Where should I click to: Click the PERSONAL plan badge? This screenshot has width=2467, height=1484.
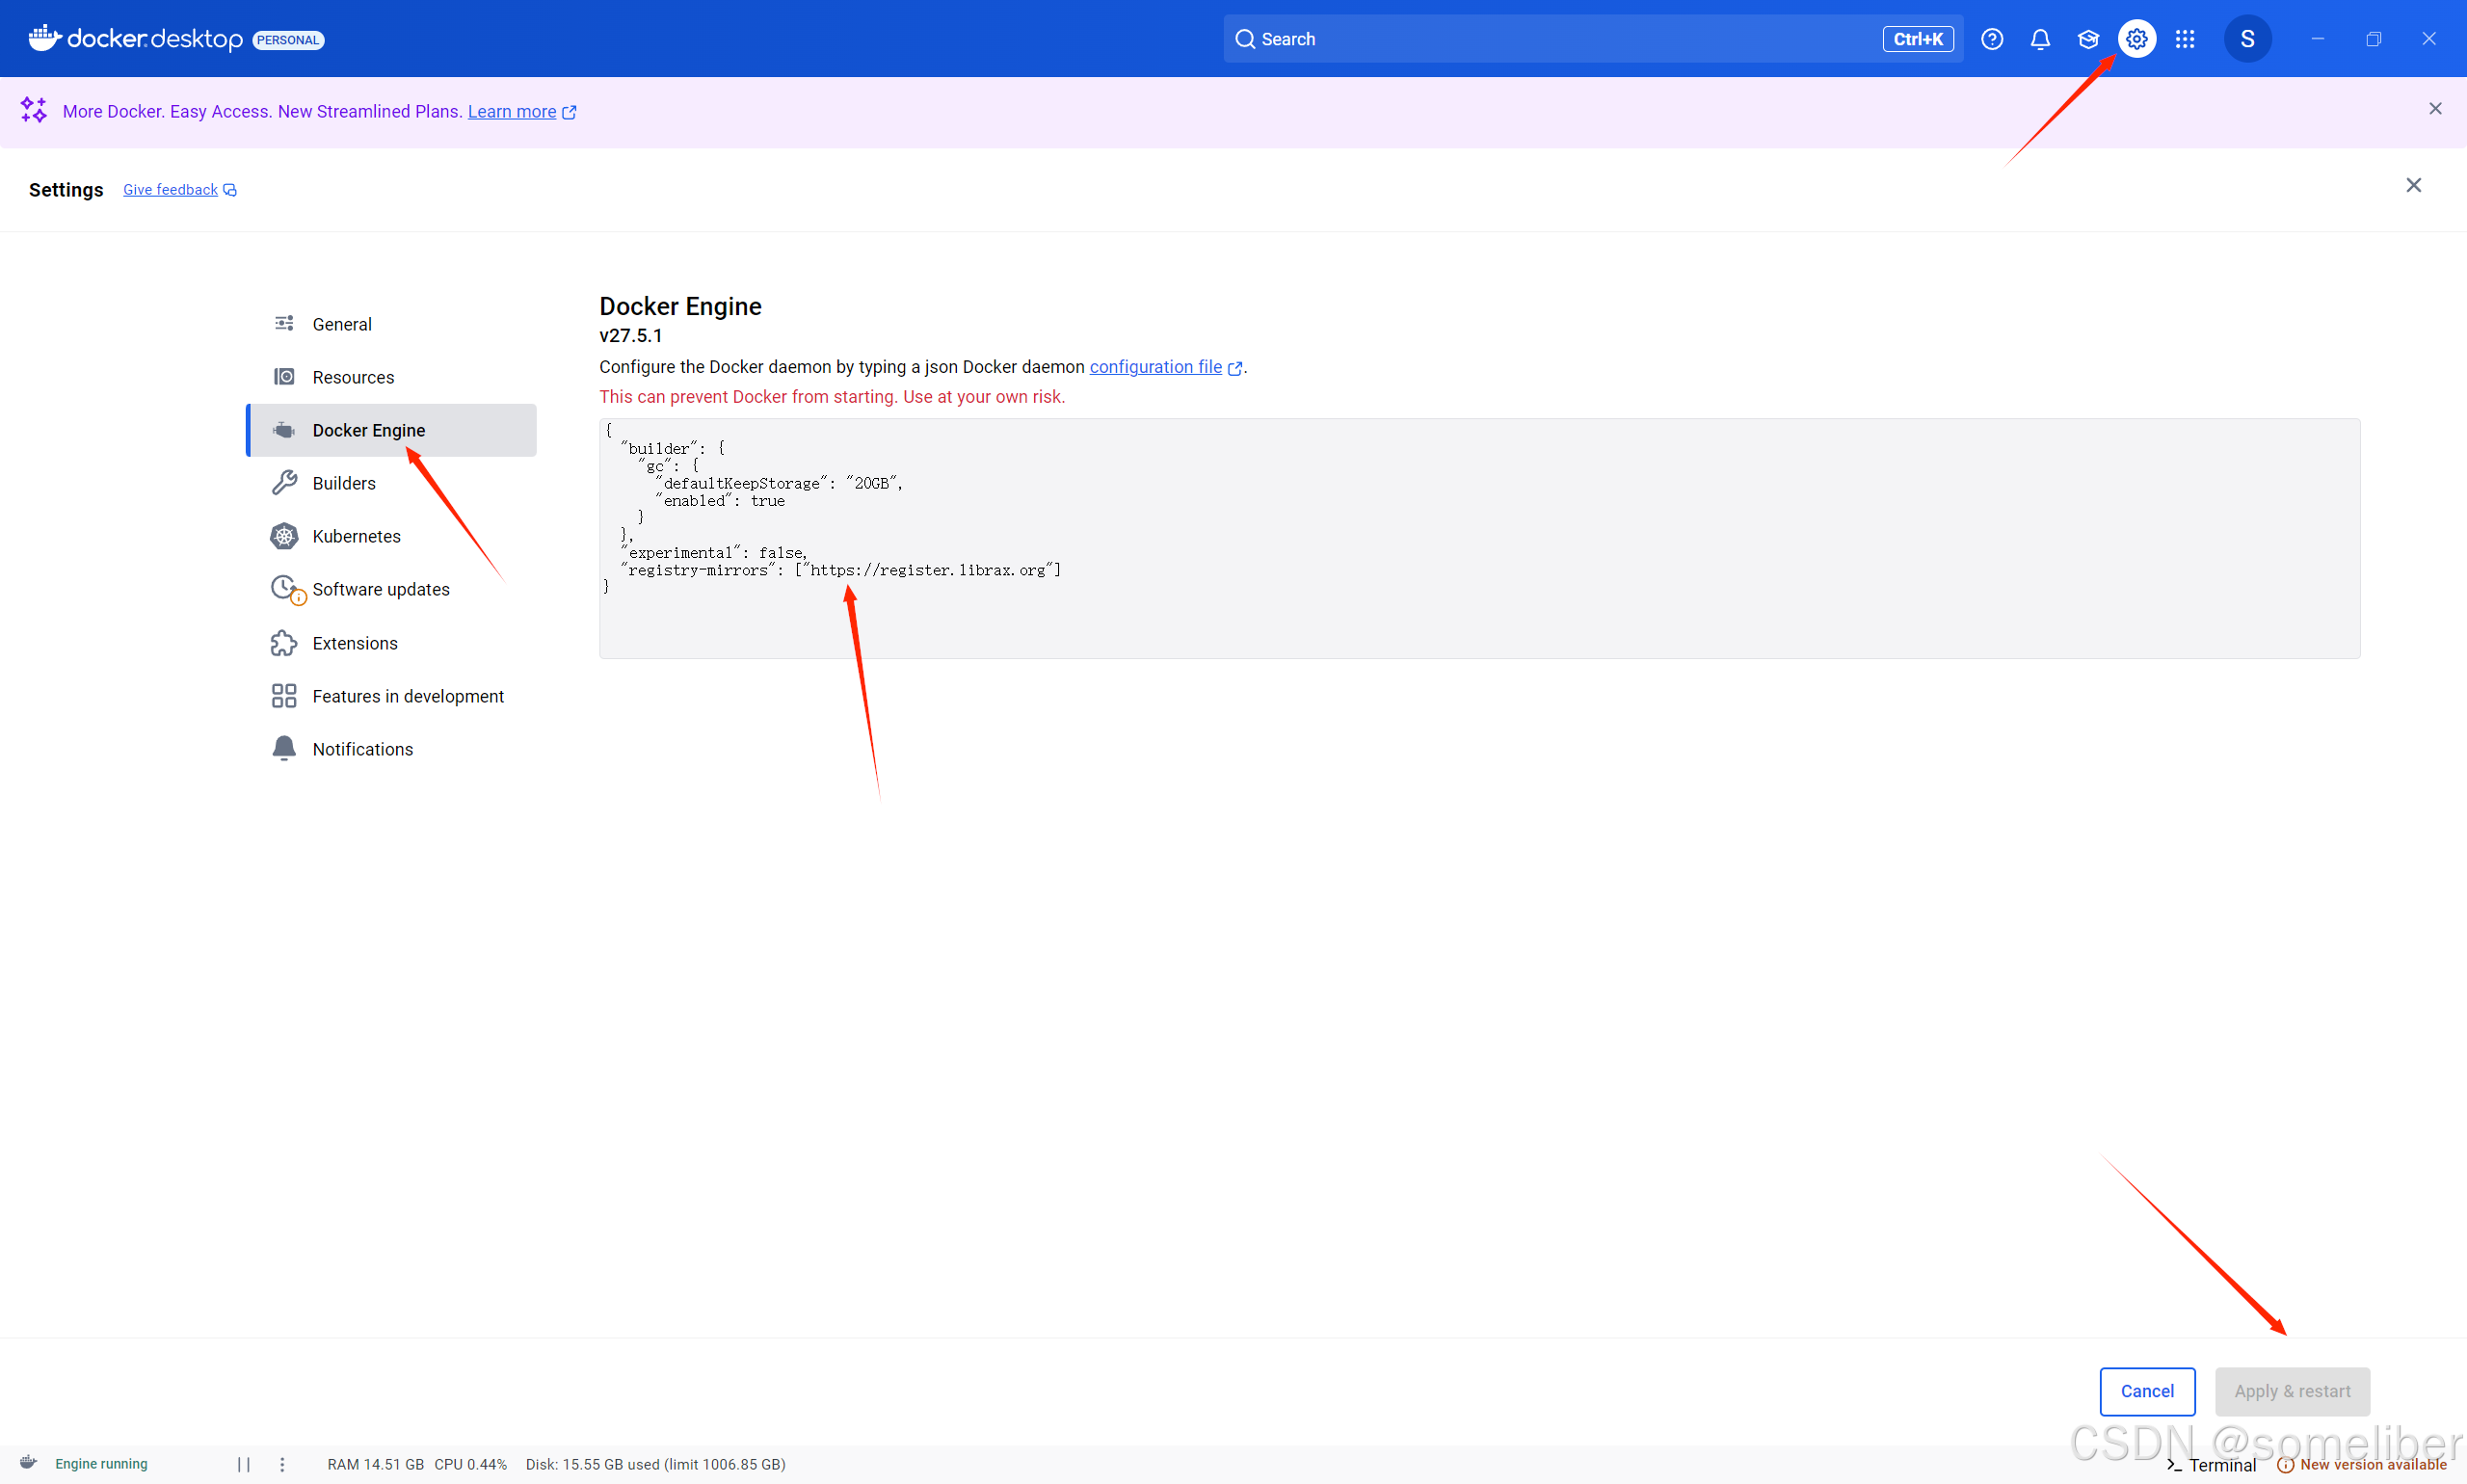point(288,40)
